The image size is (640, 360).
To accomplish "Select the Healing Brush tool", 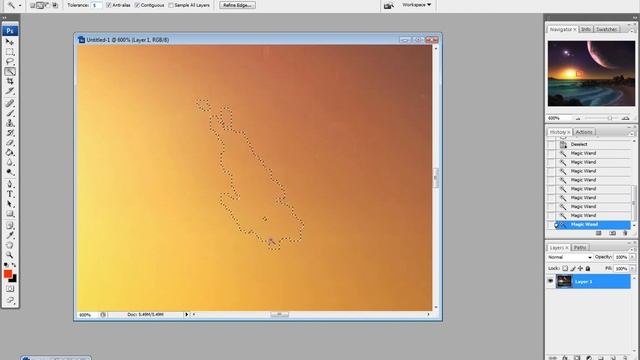I will click(x=10, y=103).
